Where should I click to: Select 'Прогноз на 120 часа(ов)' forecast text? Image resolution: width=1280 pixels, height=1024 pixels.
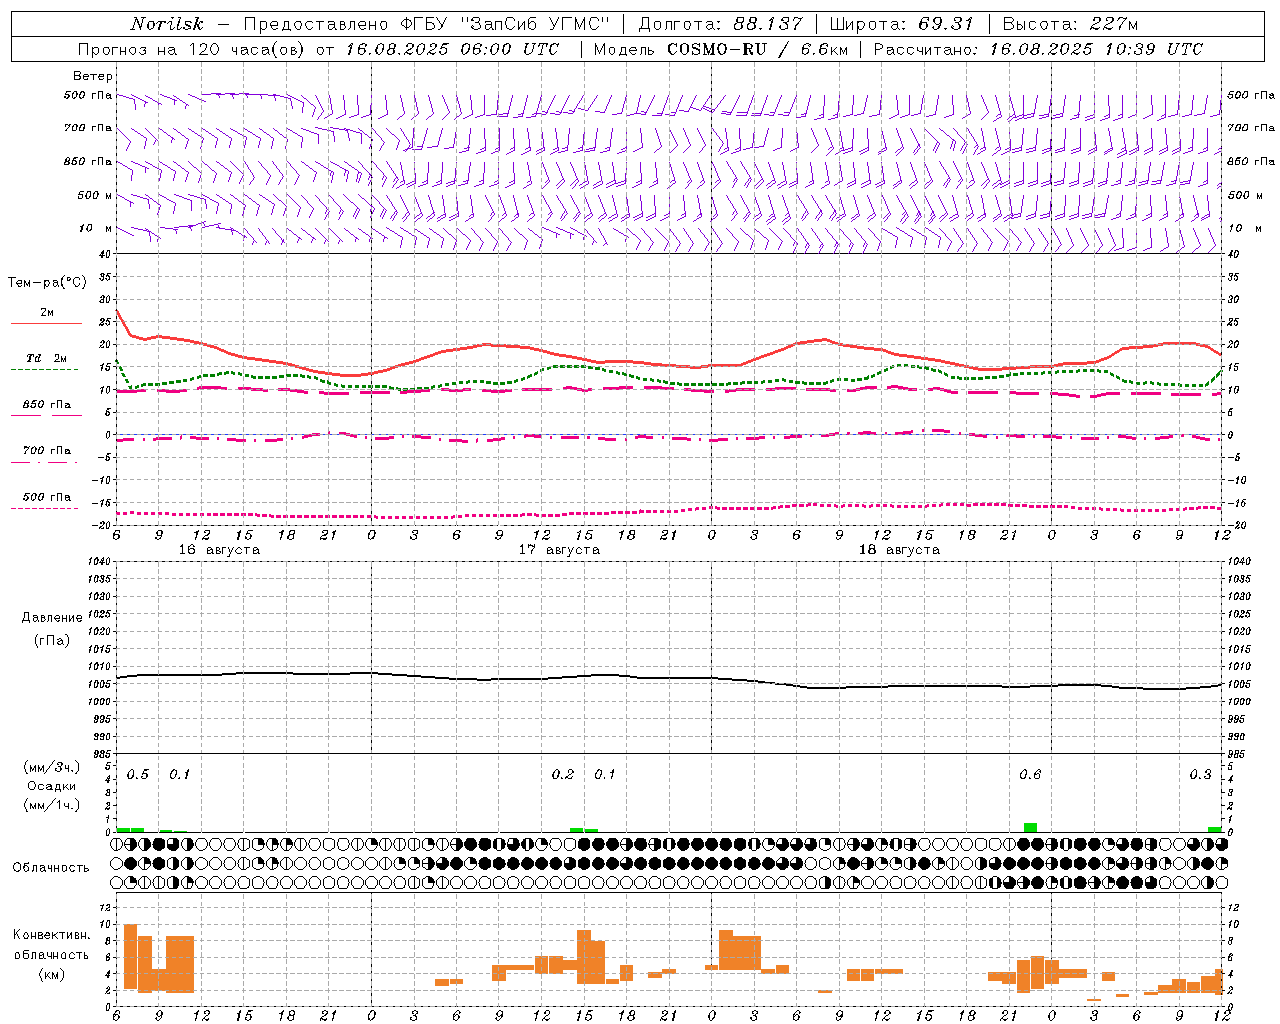click(x=194, y=49)
